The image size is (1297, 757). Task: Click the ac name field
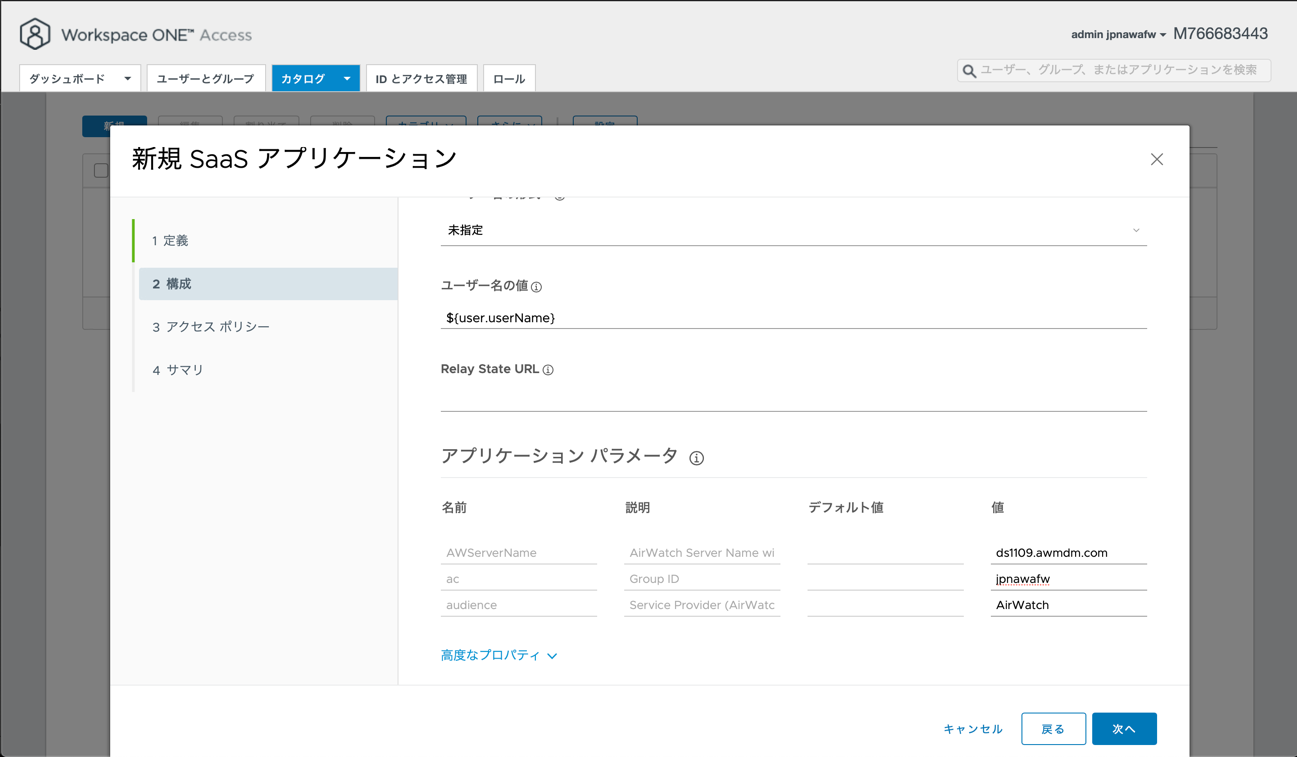tap(519, 579)
